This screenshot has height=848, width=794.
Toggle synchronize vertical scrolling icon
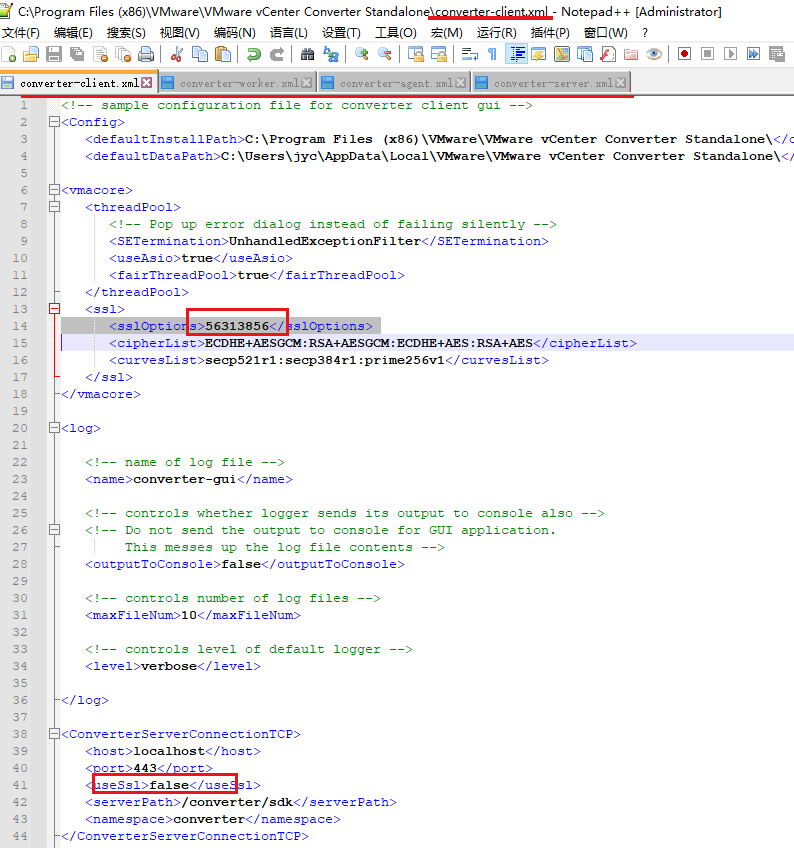coord(415,54)
